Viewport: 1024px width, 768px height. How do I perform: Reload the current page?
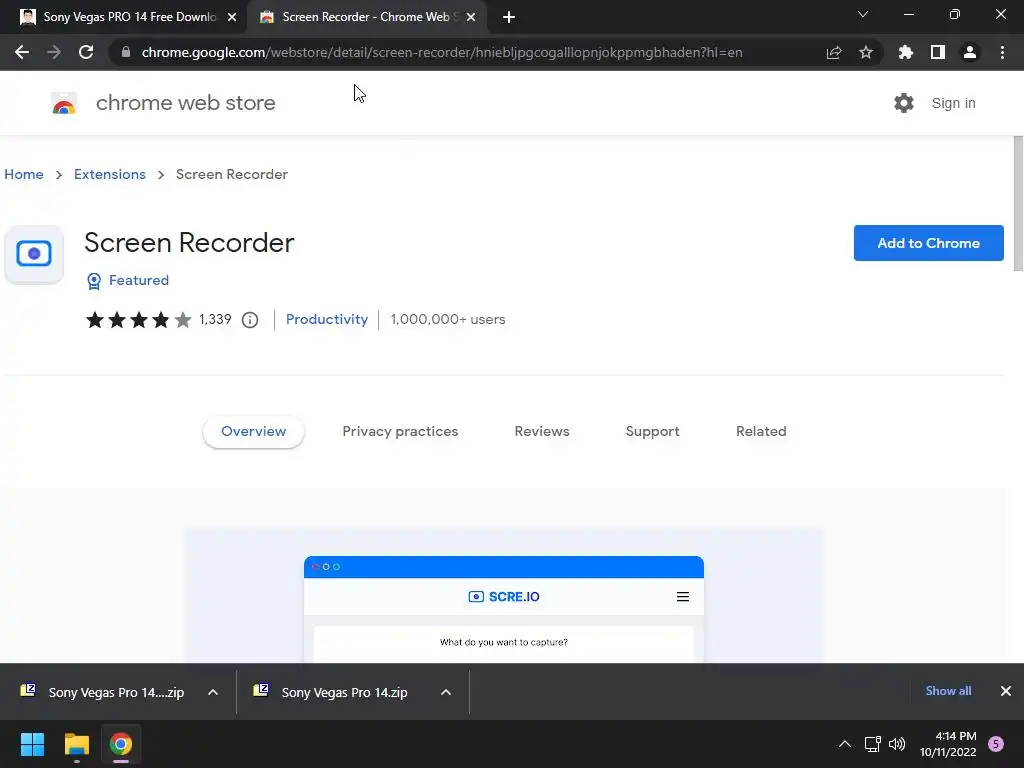[86, 52]
